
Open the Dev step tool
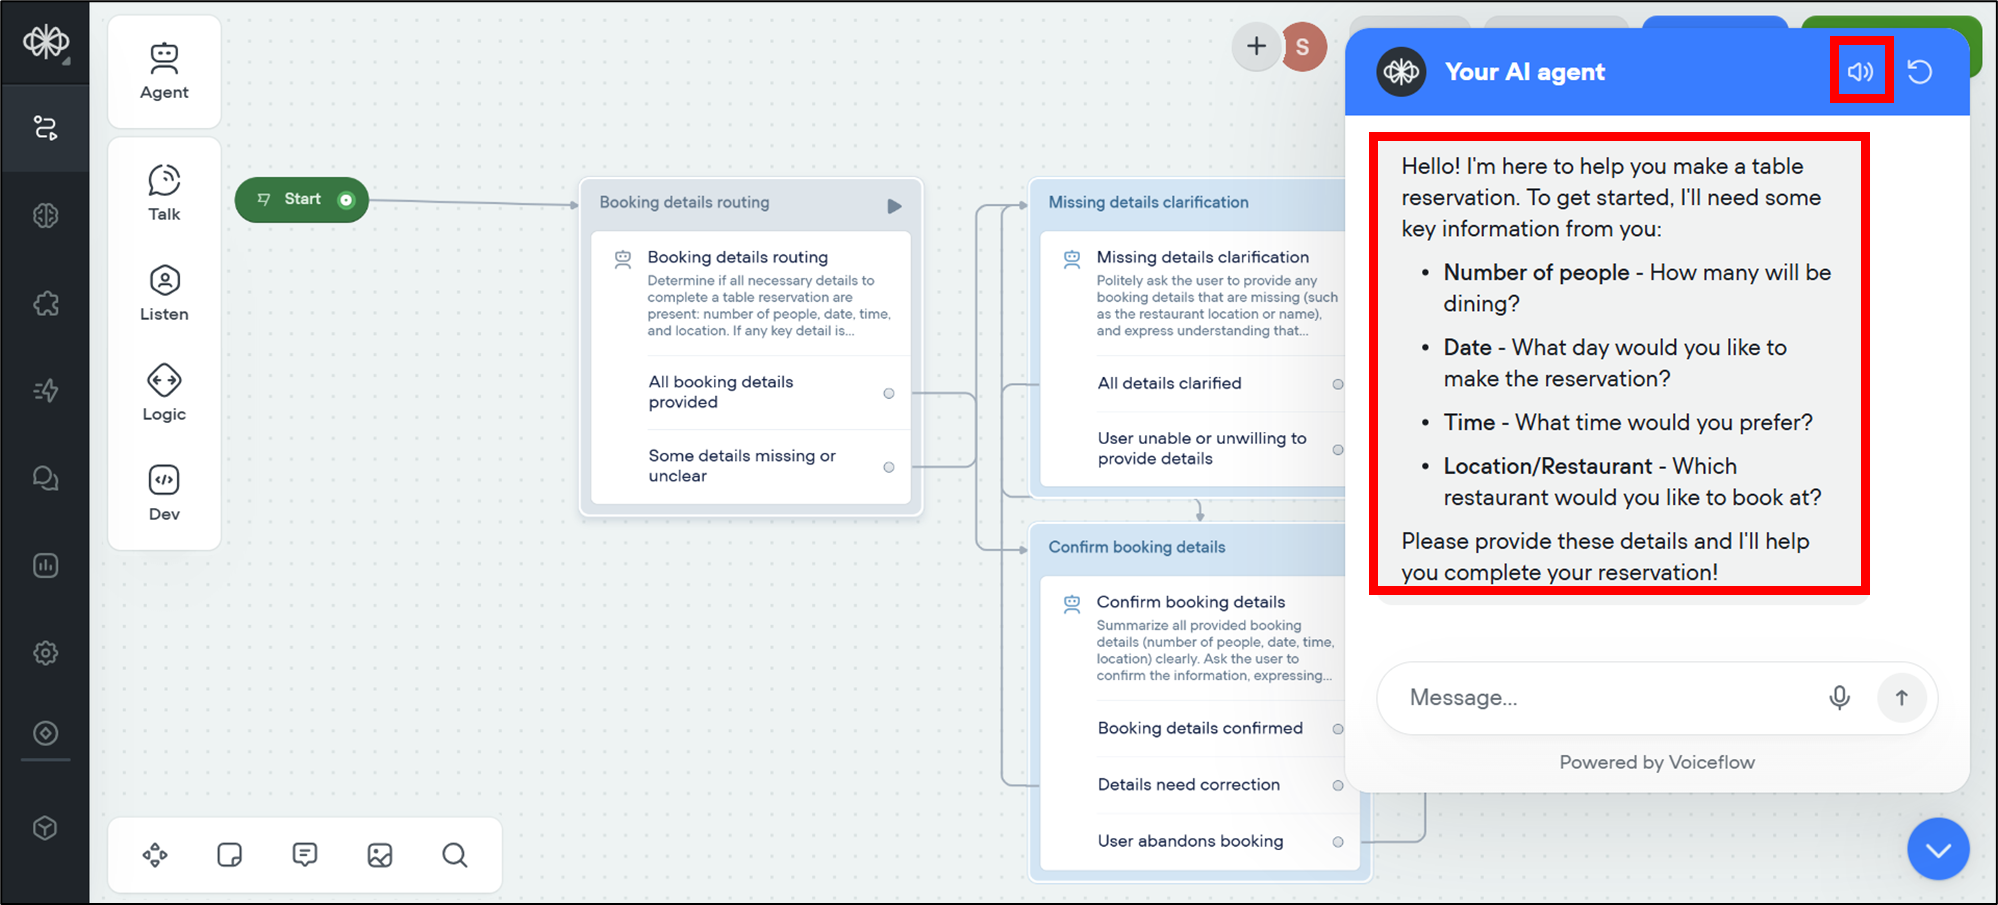click(x=164, y=493)
